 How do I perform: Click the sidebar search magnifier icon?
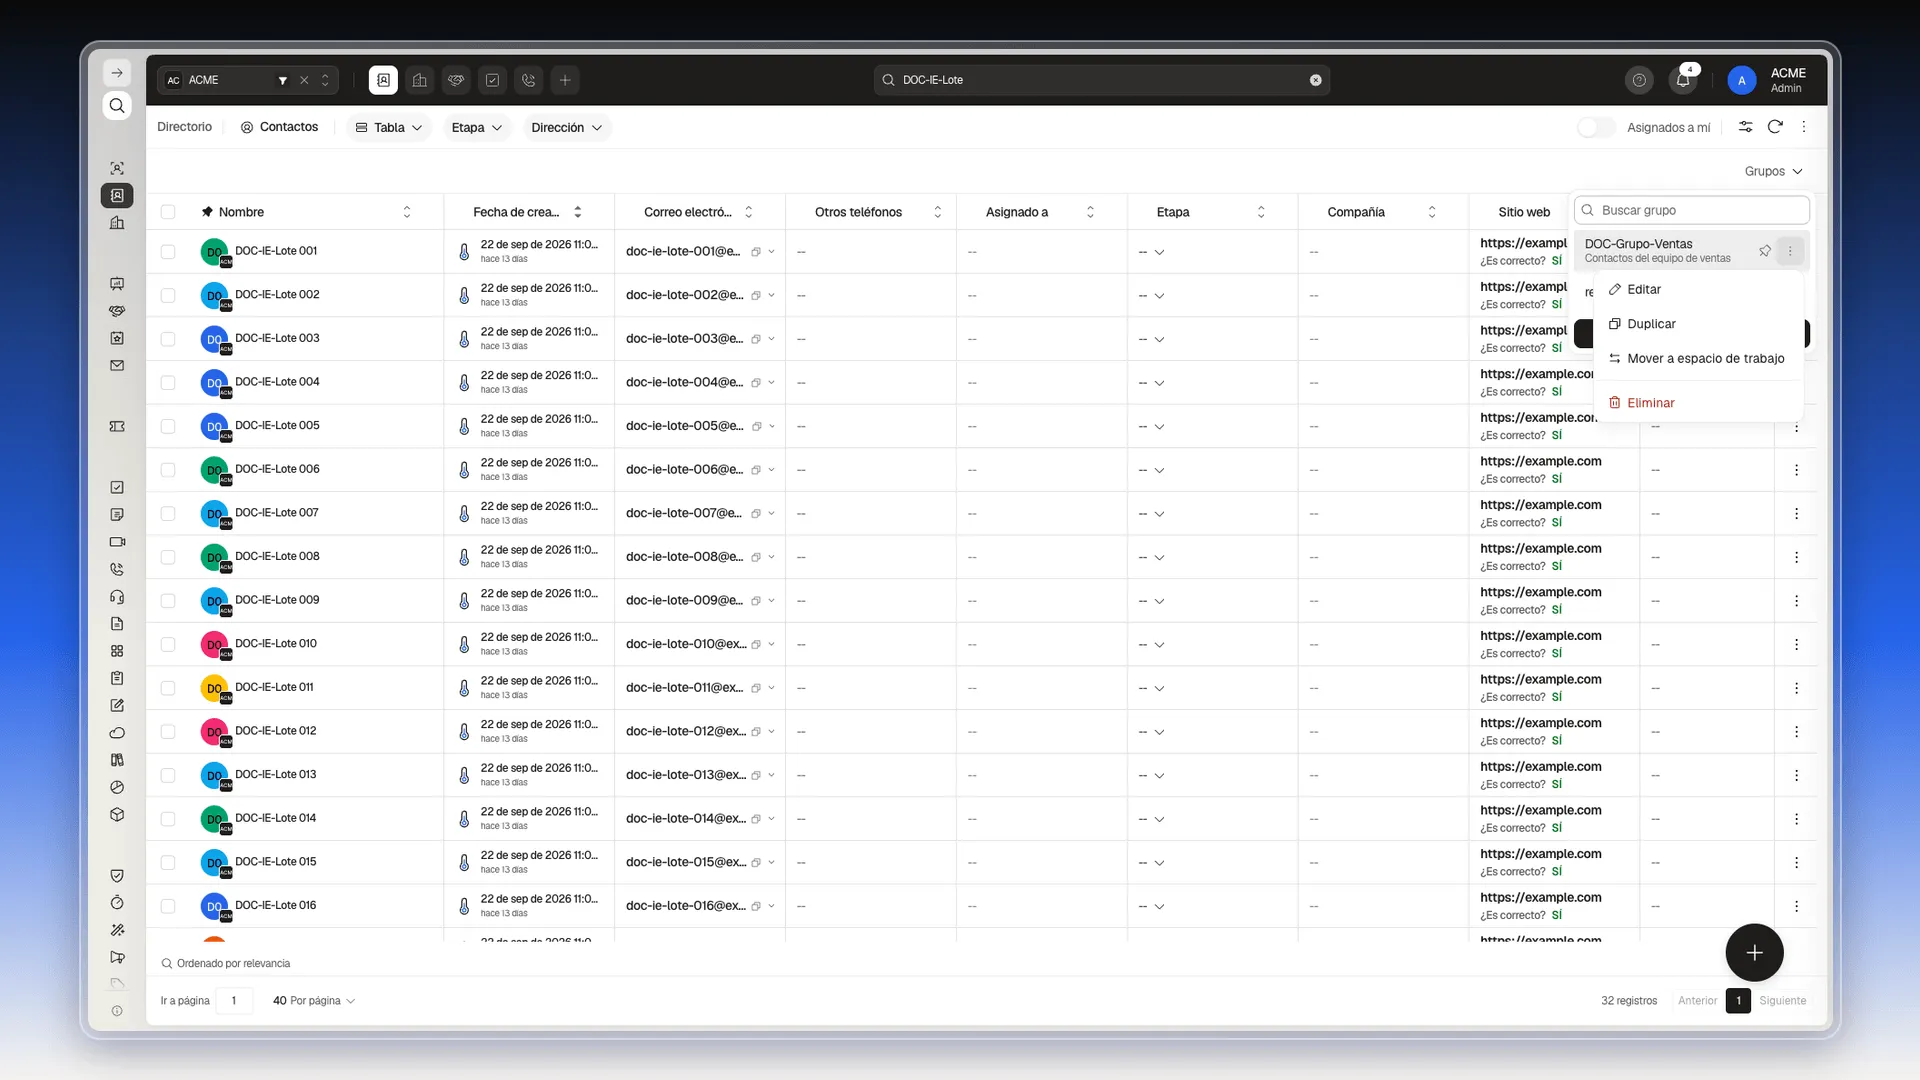click(117, 106)
